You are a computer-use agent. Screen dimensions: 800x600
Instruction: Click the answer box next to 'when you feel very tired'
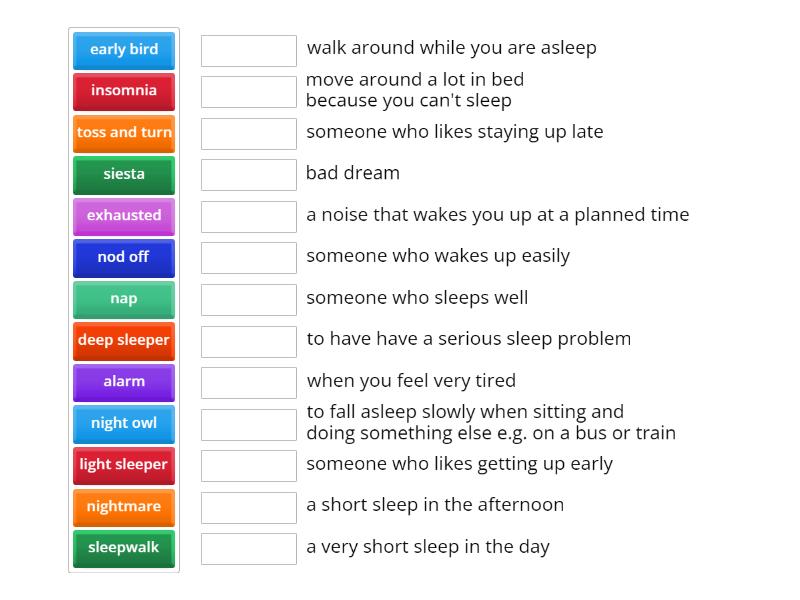248,381
